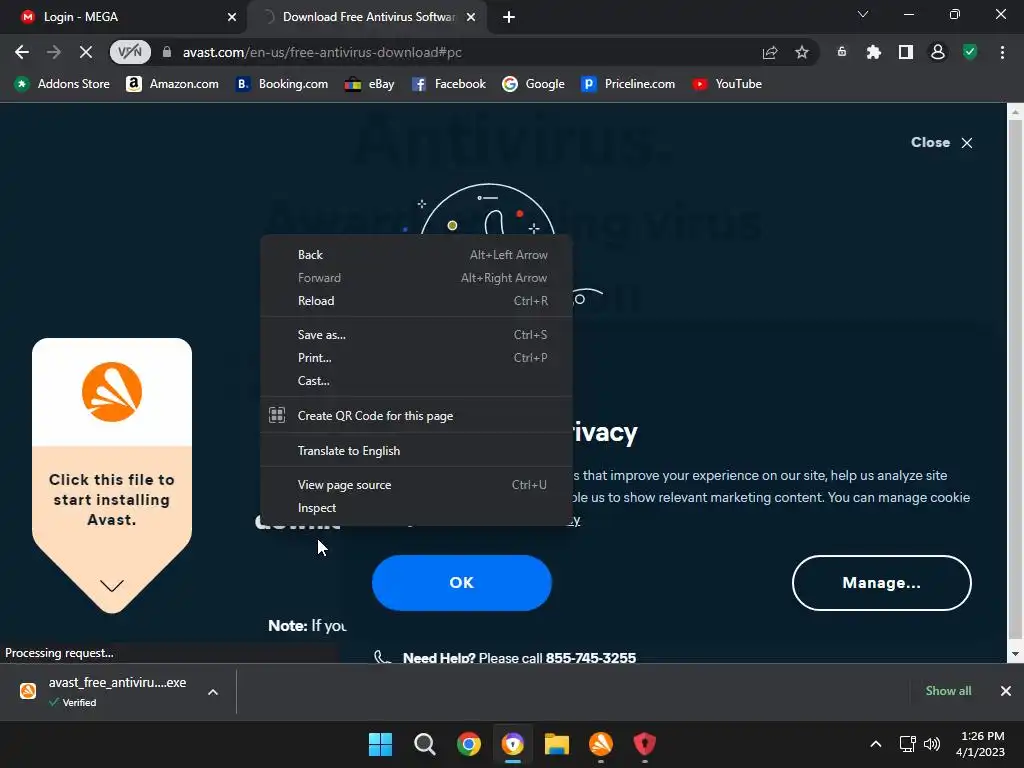Viewport: 1024px width, 768px height.
Task: Close the cookie privacy overlay
Action: [942, 142]
